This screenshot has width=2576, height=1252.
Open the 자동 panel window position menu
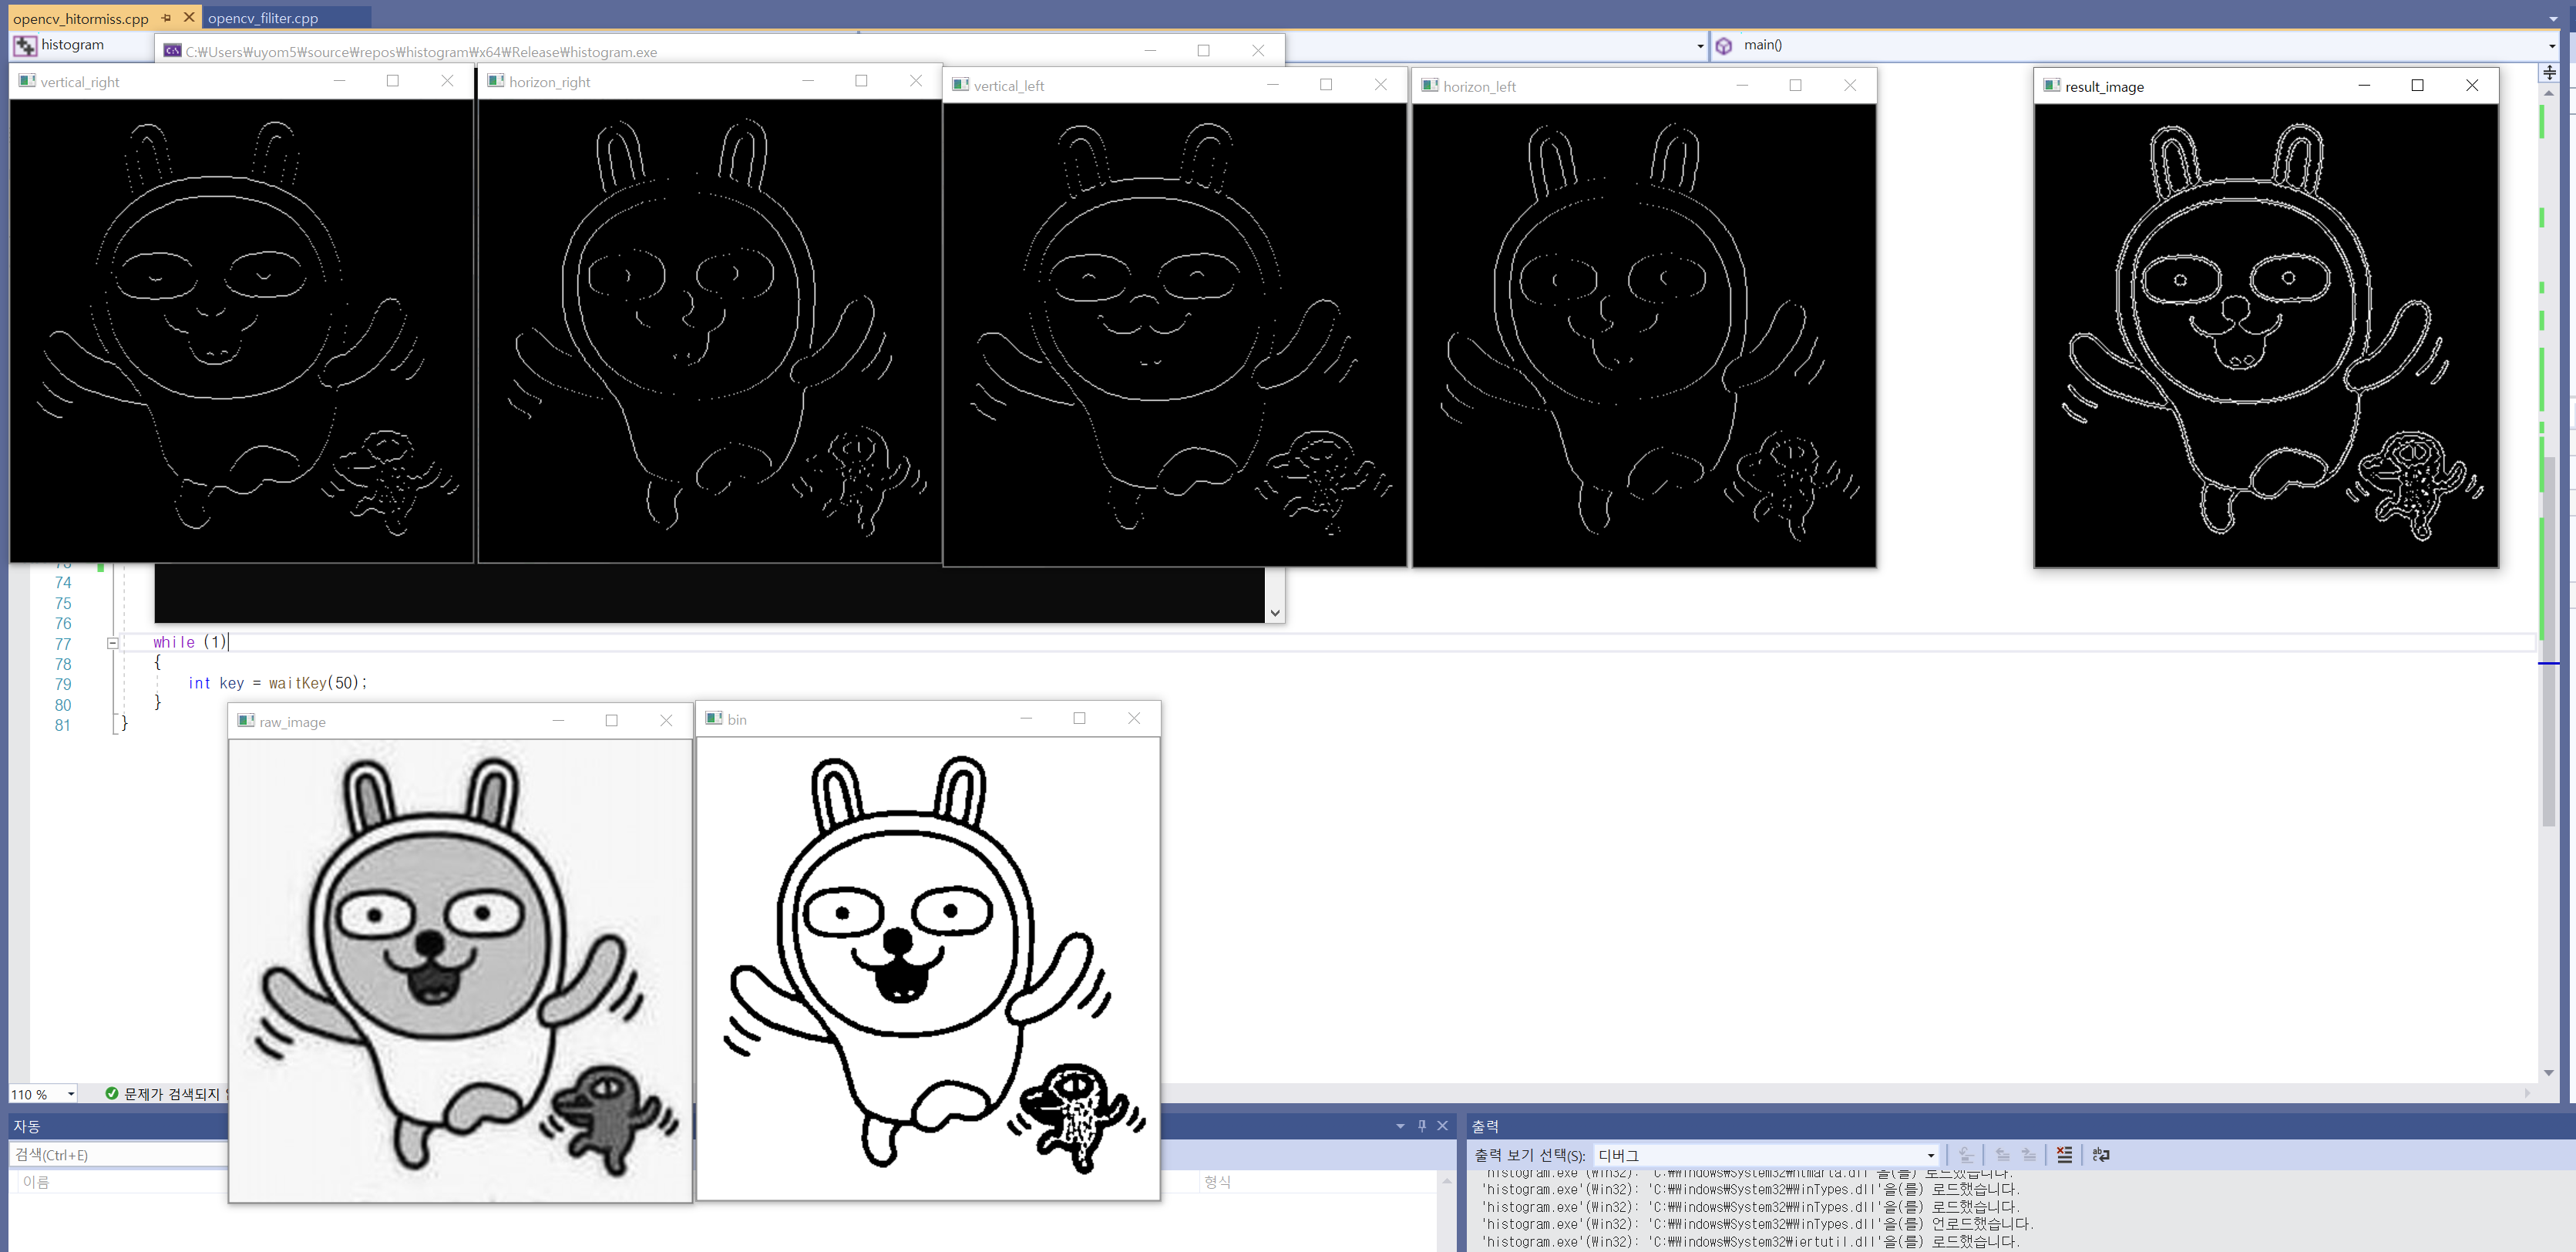pyautogui.click(x=1400, y=1126)
